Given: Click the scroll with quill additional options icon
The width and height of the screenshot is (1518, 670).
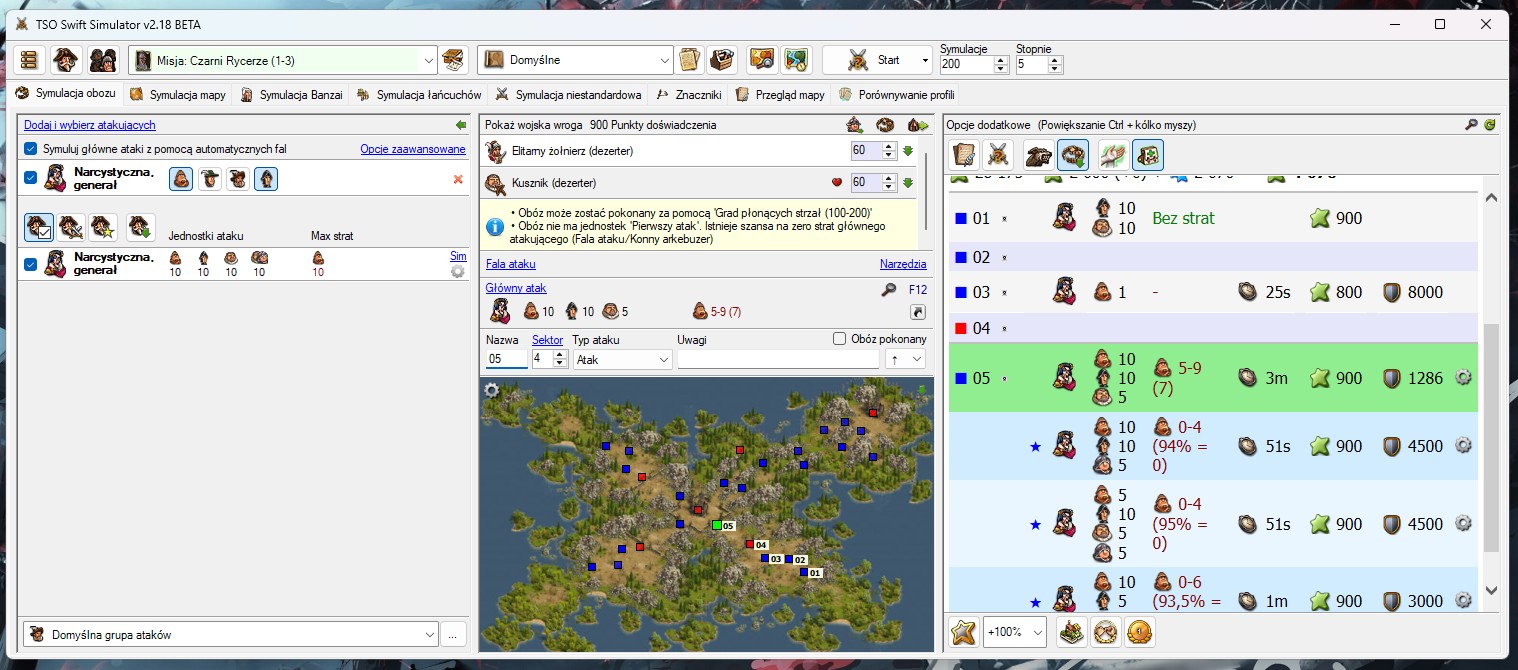Looking at the screenshot, I should pos(964,155).
